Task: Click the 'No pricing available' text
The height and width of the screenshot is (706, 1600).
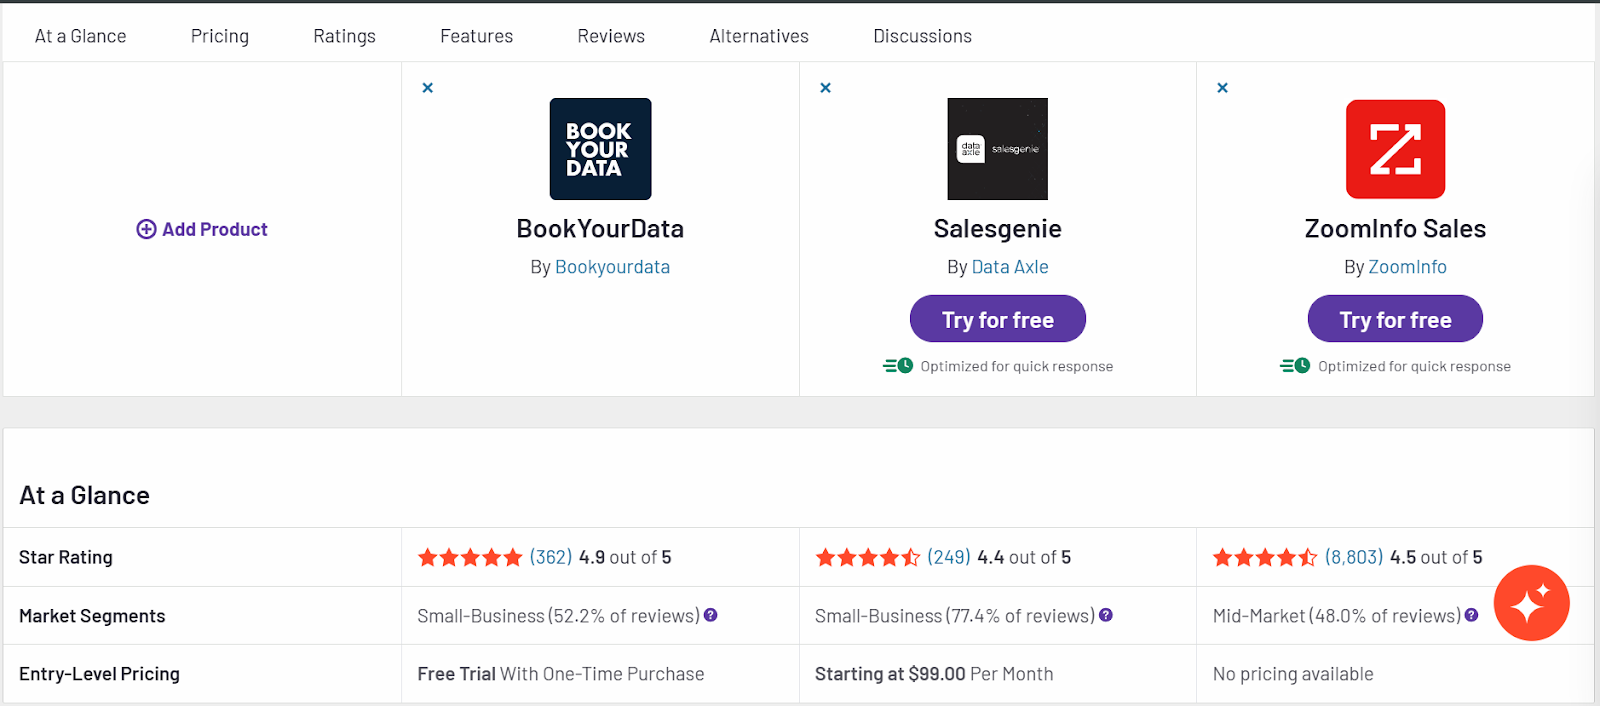Action: coord(1293,674)
